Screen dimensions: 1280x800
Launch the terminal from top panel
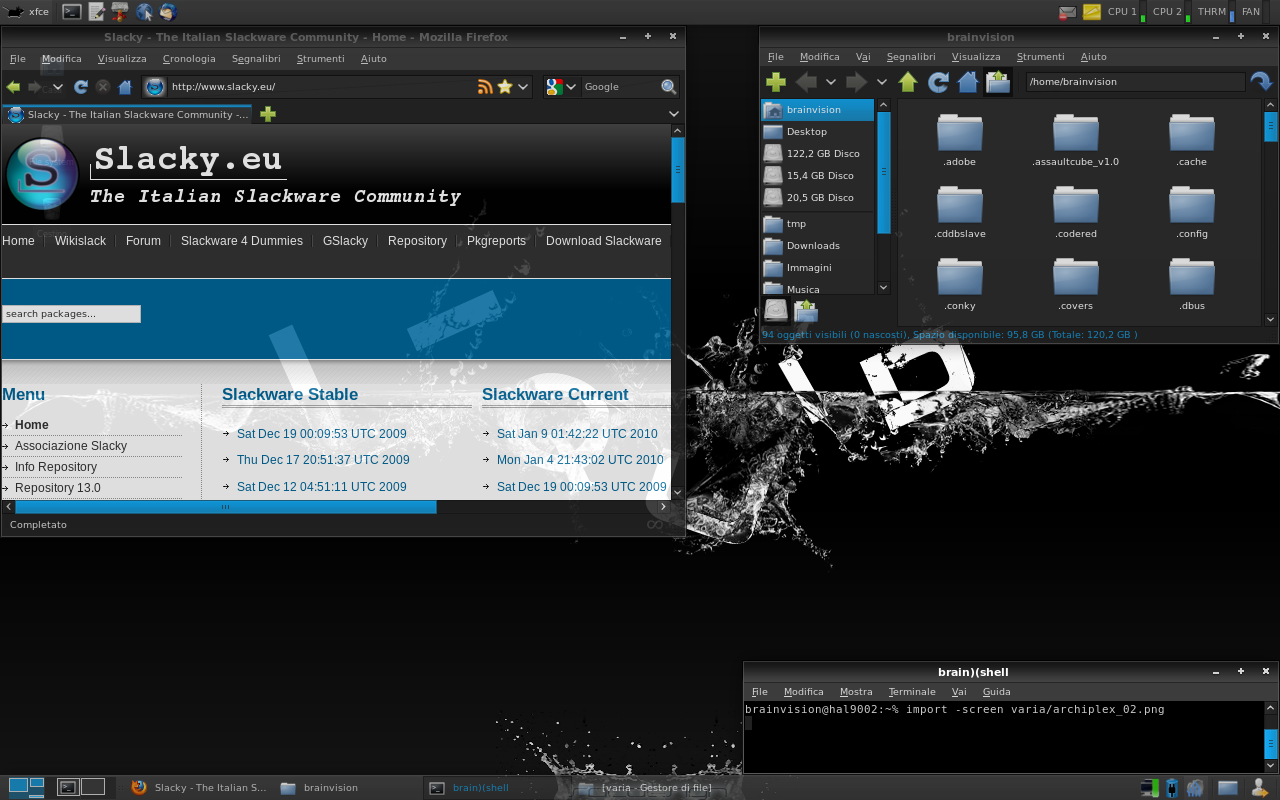point(72,12)
